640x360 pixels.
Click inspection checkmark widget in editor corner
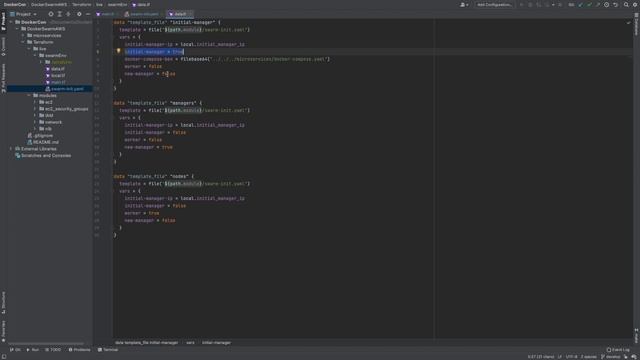pos(629,23)
